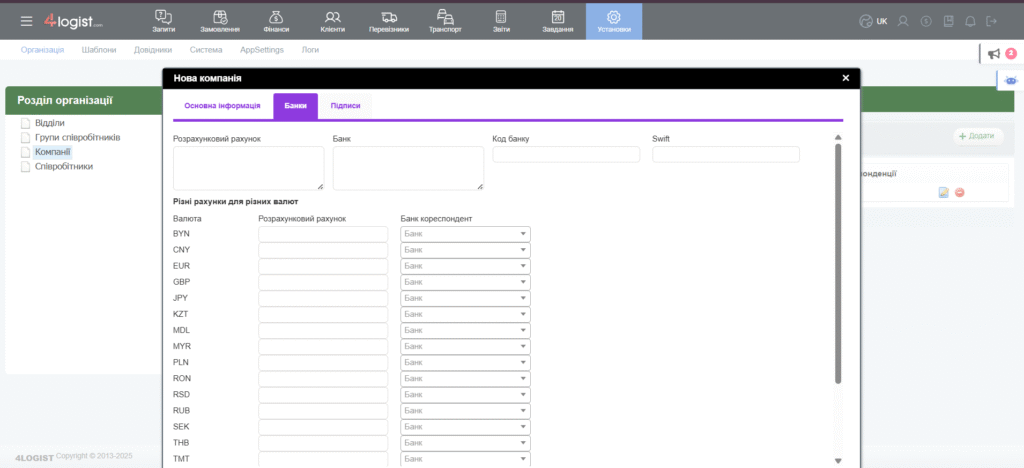The height and width of the screenshot is (468, 1024).
Task: Switch to the Основна інформація tab
Action: pyautogui.click(x=222, y=105)
